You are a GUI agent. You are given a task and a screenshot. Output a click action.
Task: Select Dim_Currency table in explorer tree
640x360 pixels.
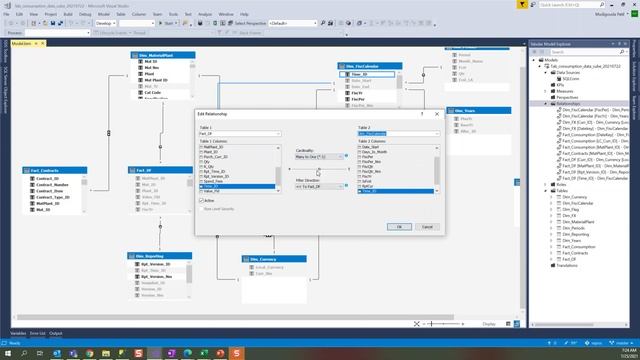tap(574, 197)
